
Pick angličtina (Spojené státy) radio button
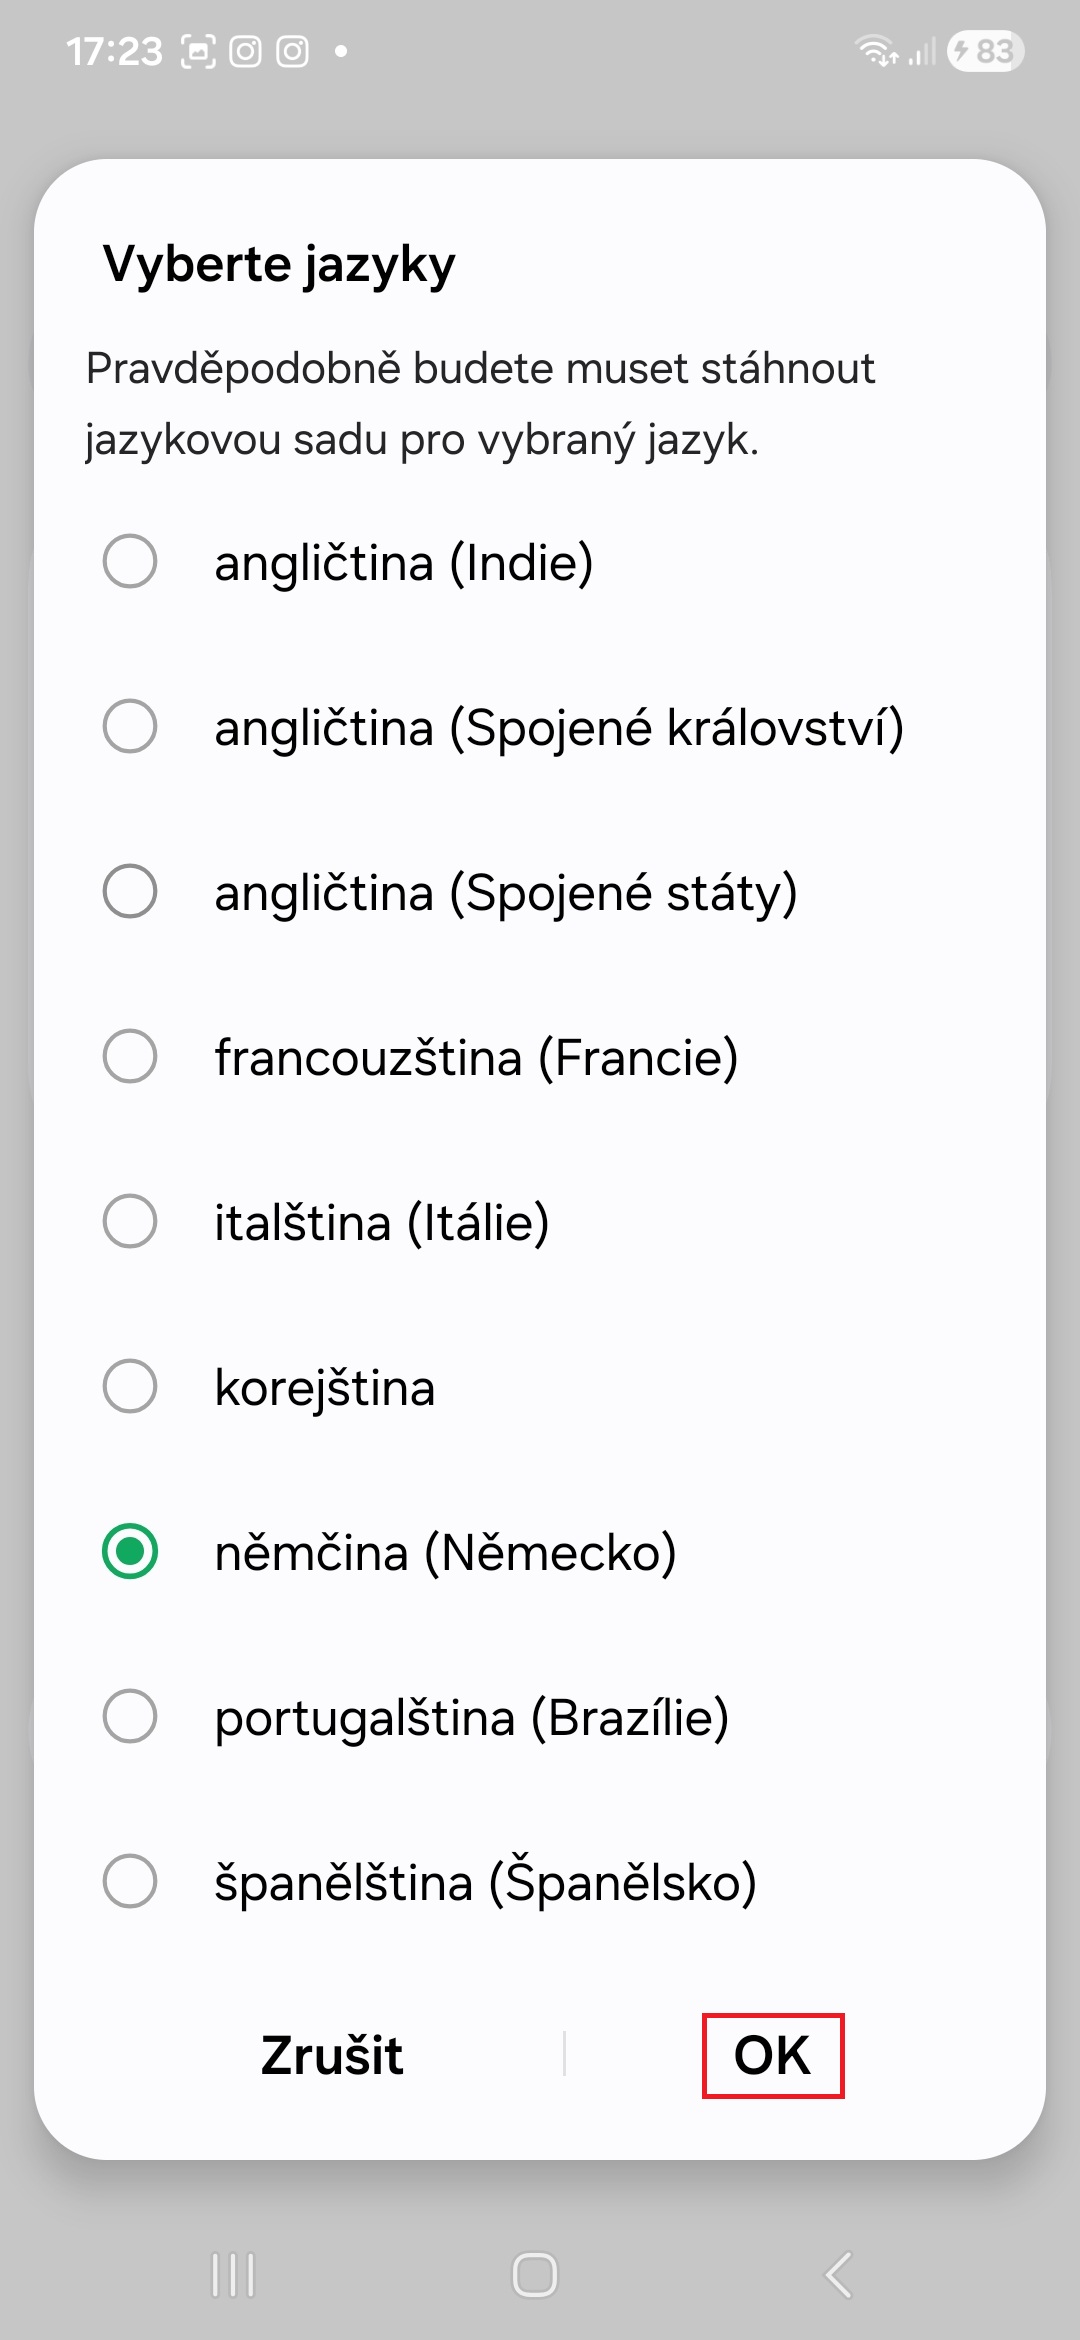[130, 891]
